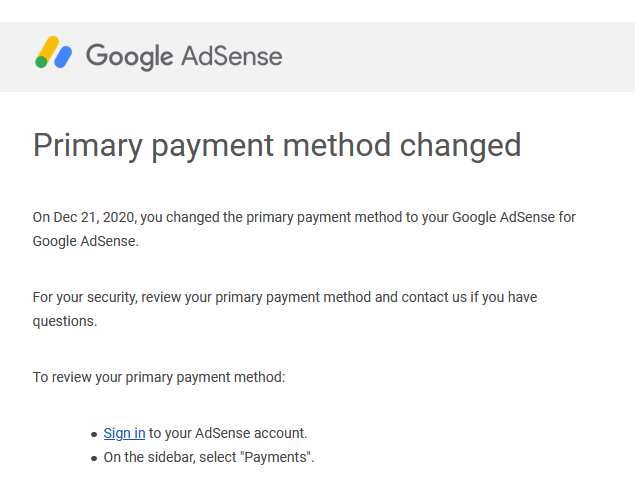Click the "For your security" paragraph

coord(285,309)
